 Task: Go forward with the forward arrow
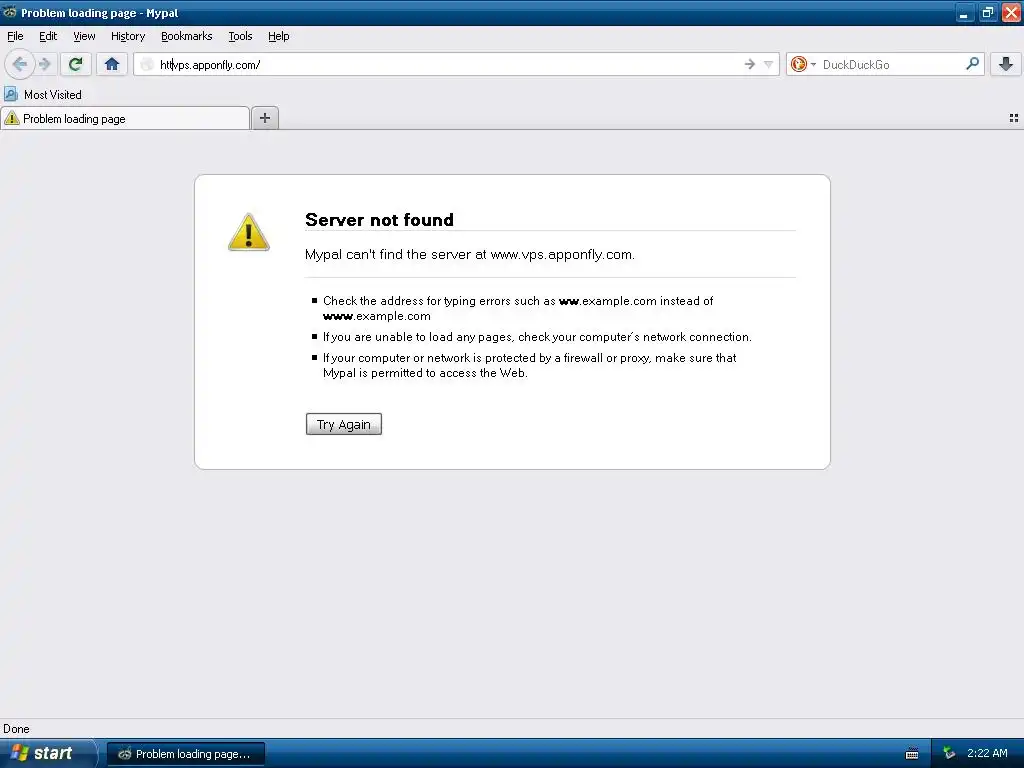[x=44, y=64]
